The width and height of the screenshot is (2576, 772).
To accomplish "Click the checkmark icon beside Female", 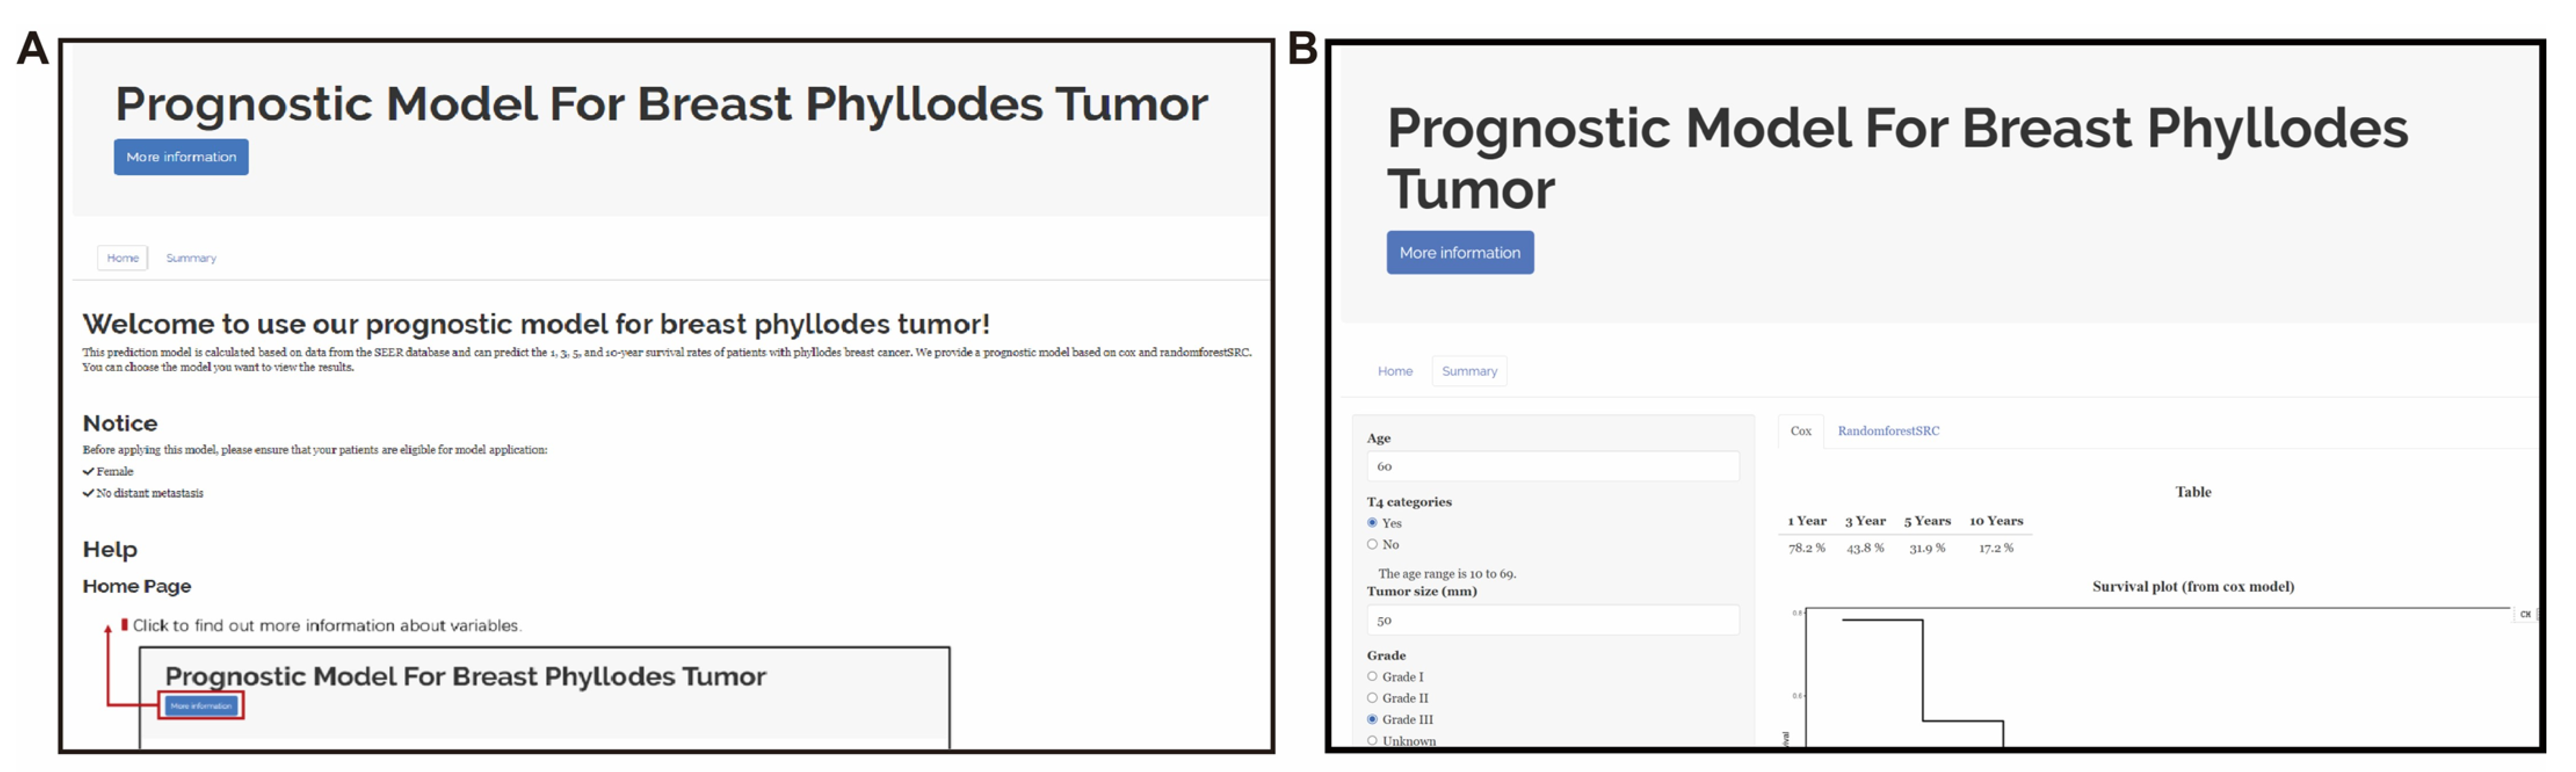I will pyautogui.click(x=88, y=472).
